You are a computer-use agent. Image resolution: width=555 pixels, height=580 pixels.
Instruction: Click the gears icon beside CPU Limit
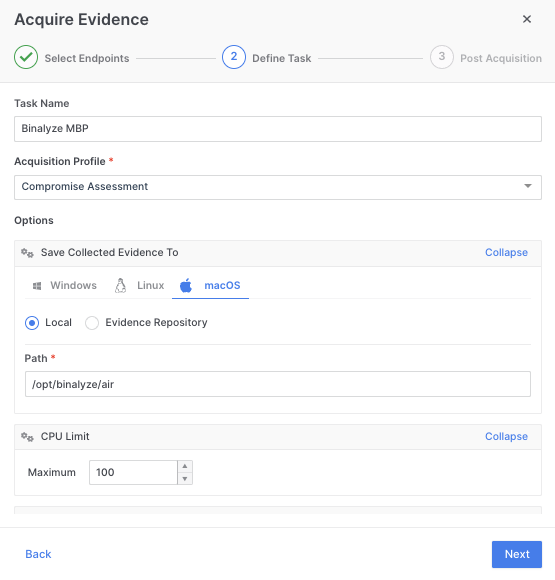(27, 437)
